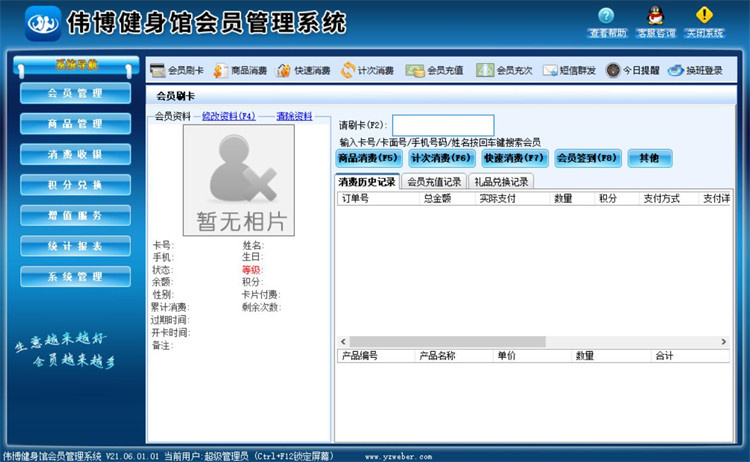Click the 会员签到(F8) button
The width and height of the screenshot is (750, 462).
tap(588, 158)
